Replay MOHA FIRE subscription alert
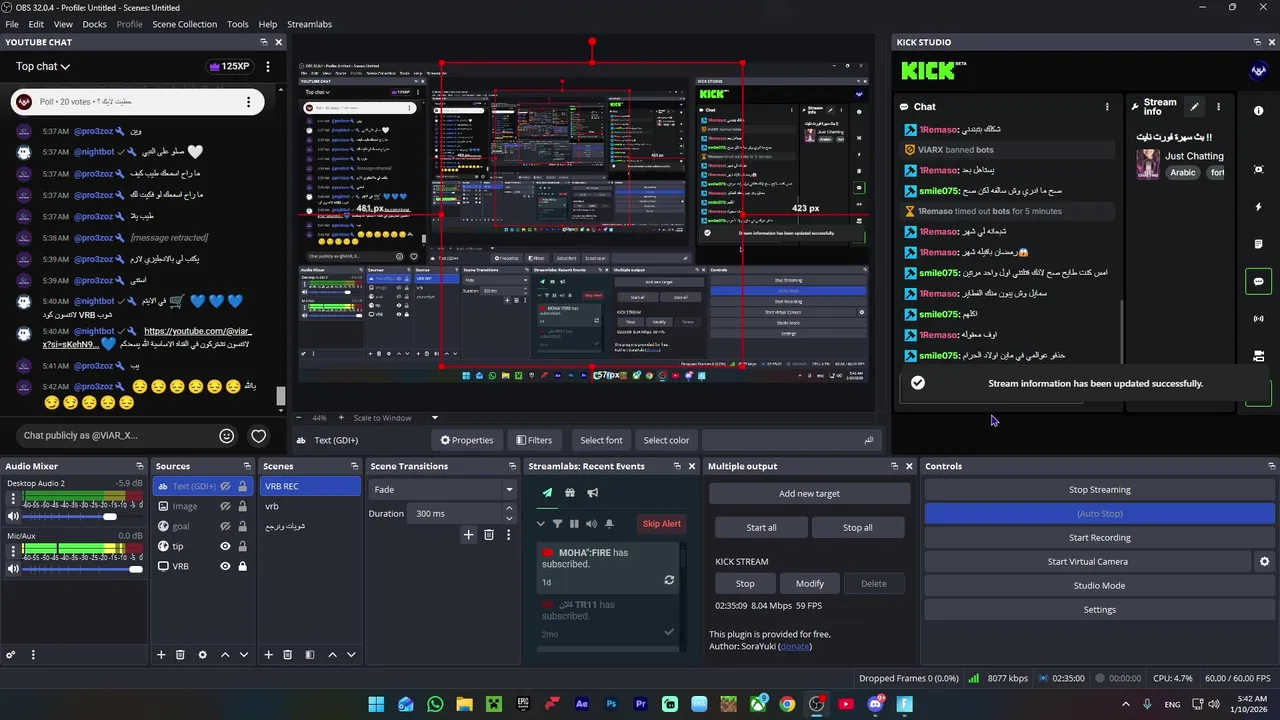This screenshot has width=1280, height=720. pyautogui.click(x=669, y=580)
